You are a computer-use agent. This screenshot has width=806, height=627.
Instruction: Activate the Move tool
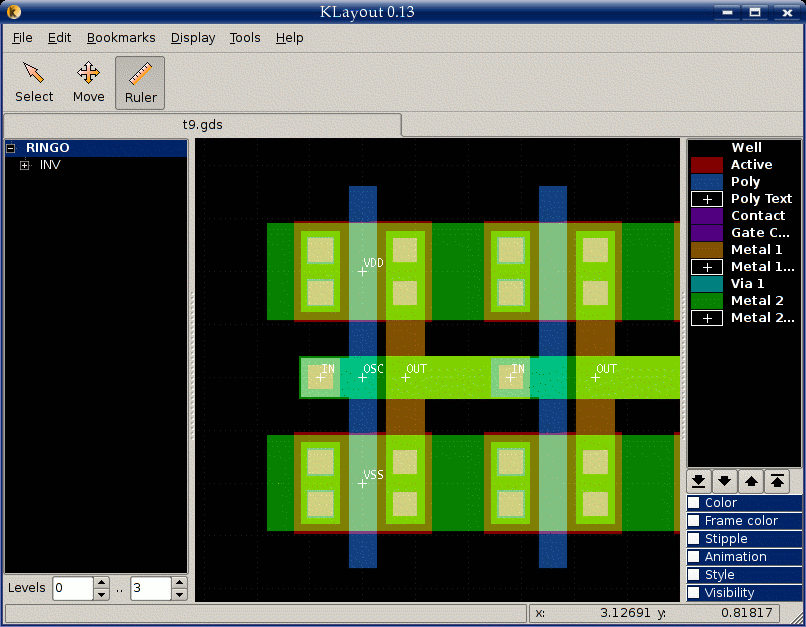88,82
